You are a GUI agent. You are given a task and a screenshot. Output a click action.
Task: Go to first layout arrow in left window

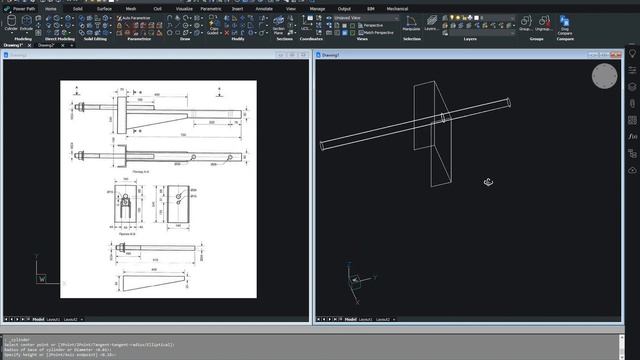tap(6, 319)
